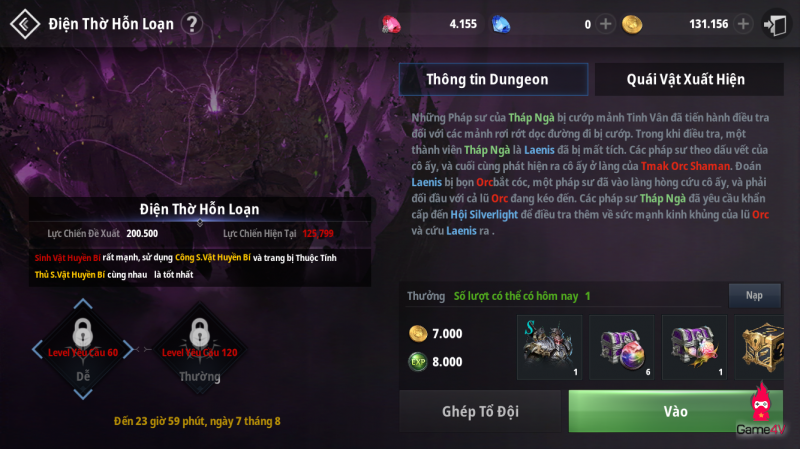This screenshot has height=449, width=800.
Task: Click the right arrow beside Dễ difficulty
Action: 128,350
